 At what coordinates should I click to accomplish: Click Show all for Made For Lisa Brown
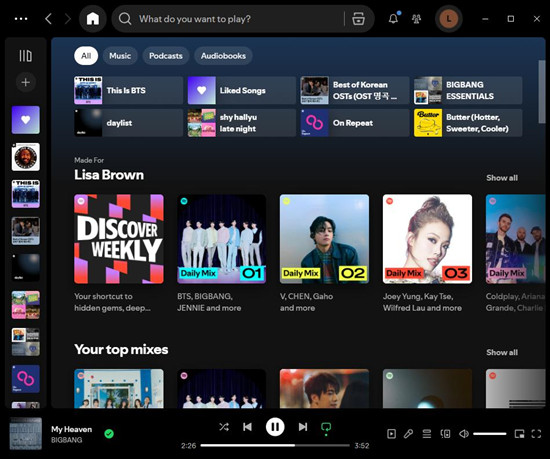(502, 178)
